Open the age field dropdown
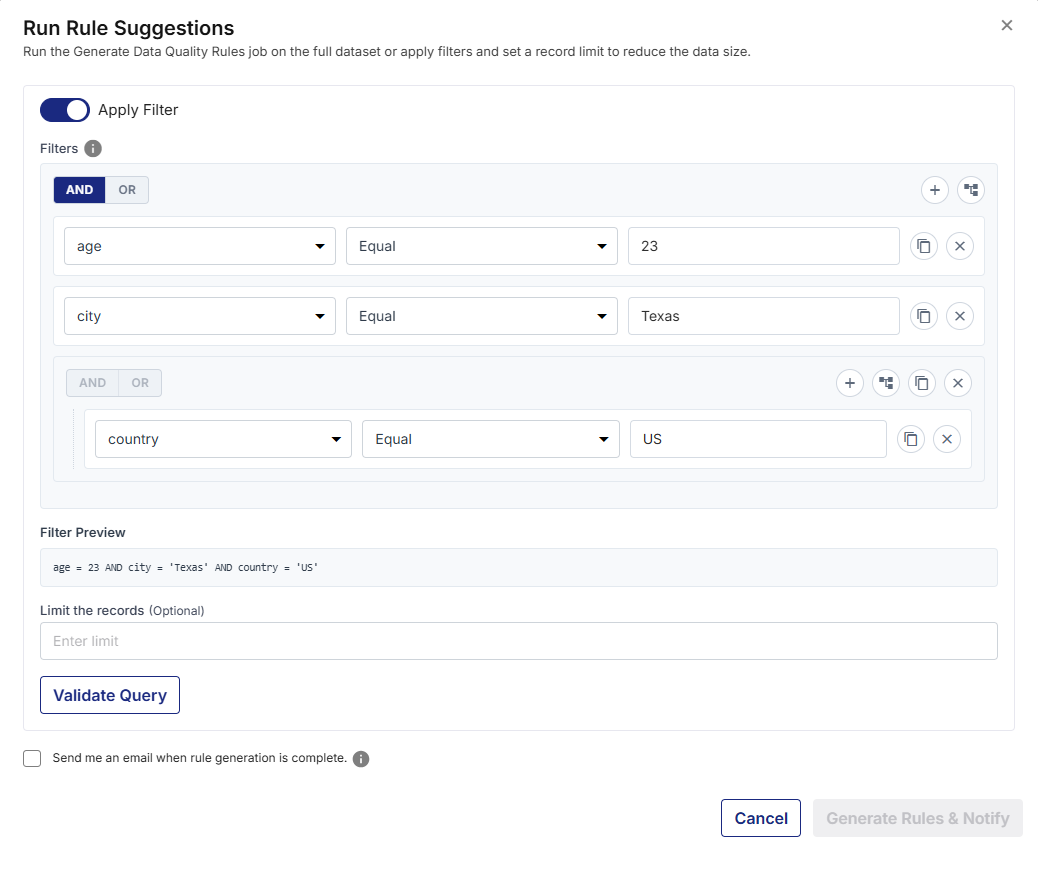Viewport: 1038px width, 875px height. point(200,246)
